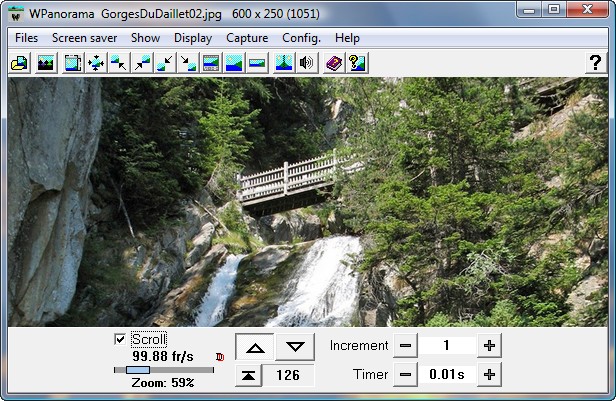Toggle sound with the speaker icon

[x=307, y=63]
